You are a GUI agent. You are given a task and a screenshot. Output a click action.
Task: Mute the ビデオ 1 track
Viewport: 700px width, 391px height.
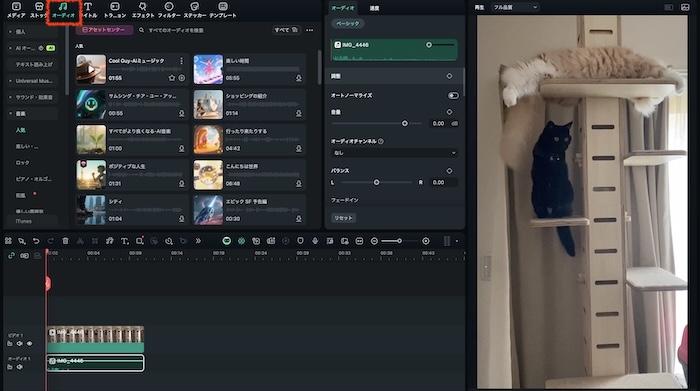20,344
